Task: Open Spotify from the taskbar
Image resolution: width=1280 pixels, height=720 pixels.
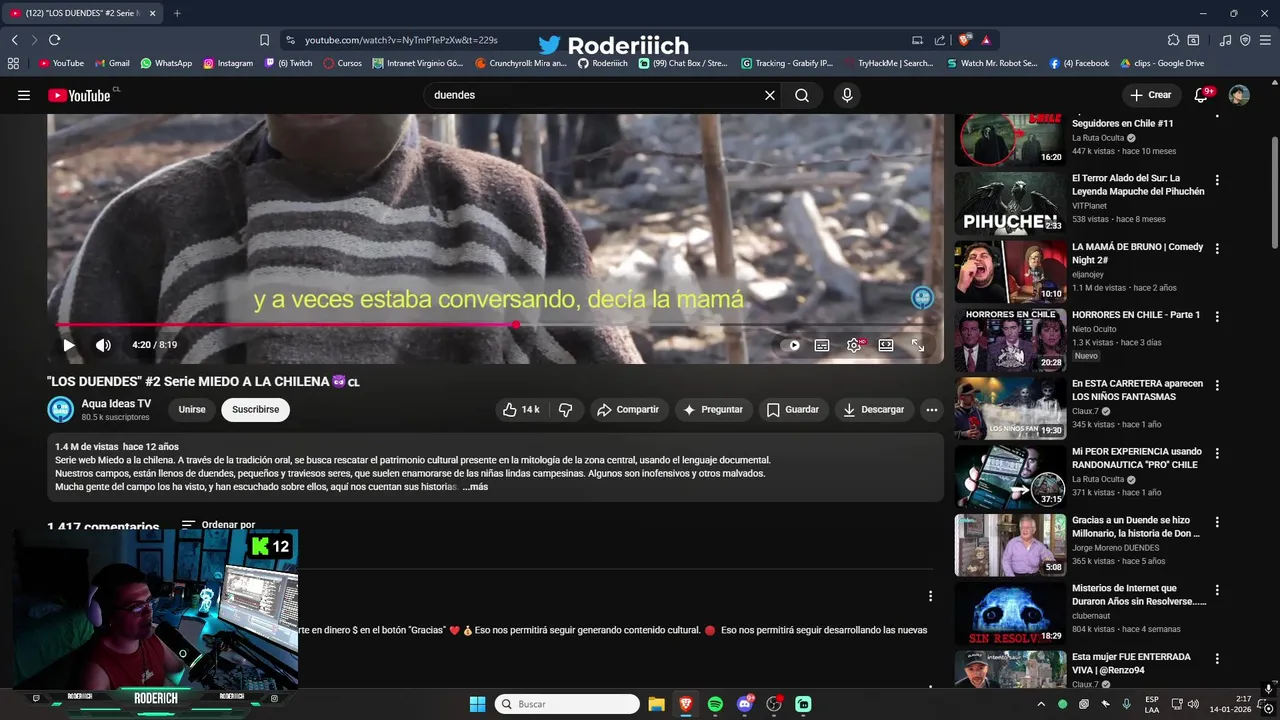Action: pos(715,704)
